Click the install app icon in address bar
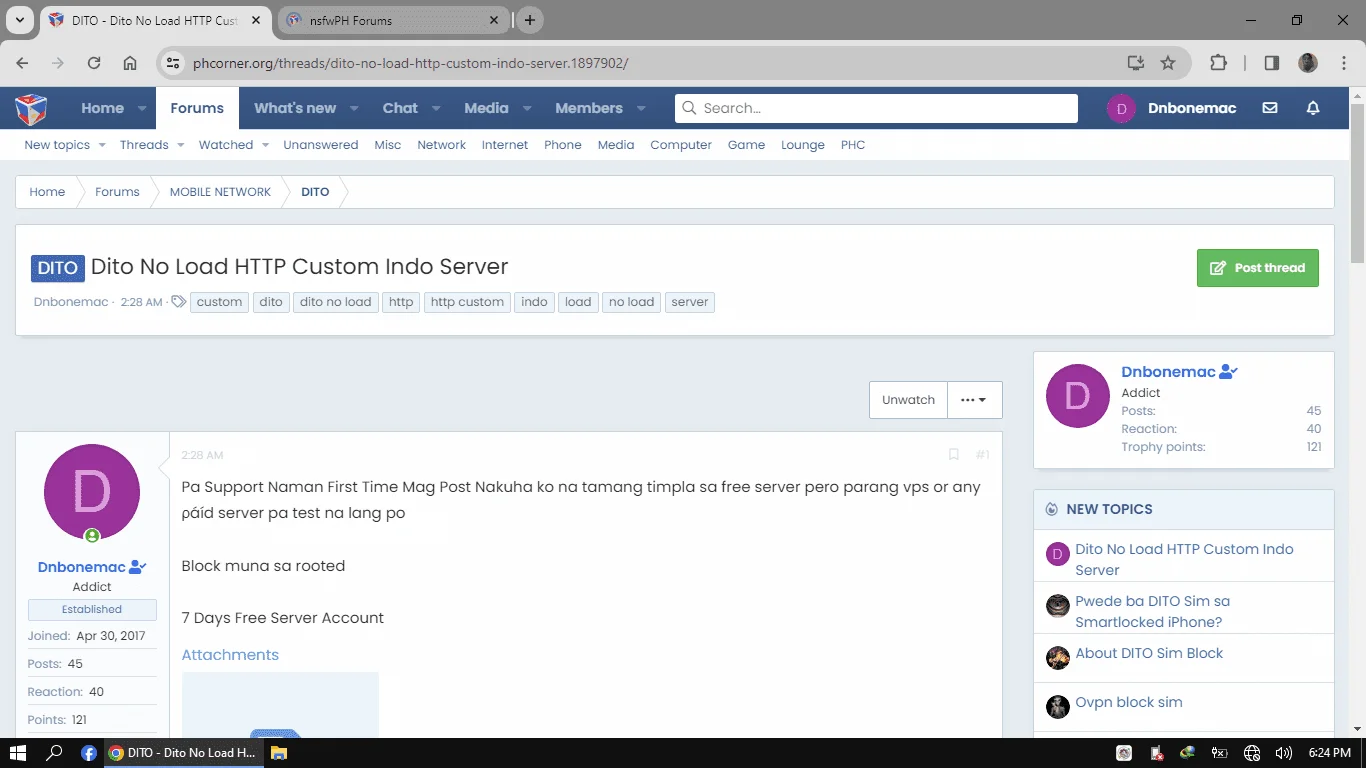Viewport: 1366px width, 768px height. (x=1135, y=63)
